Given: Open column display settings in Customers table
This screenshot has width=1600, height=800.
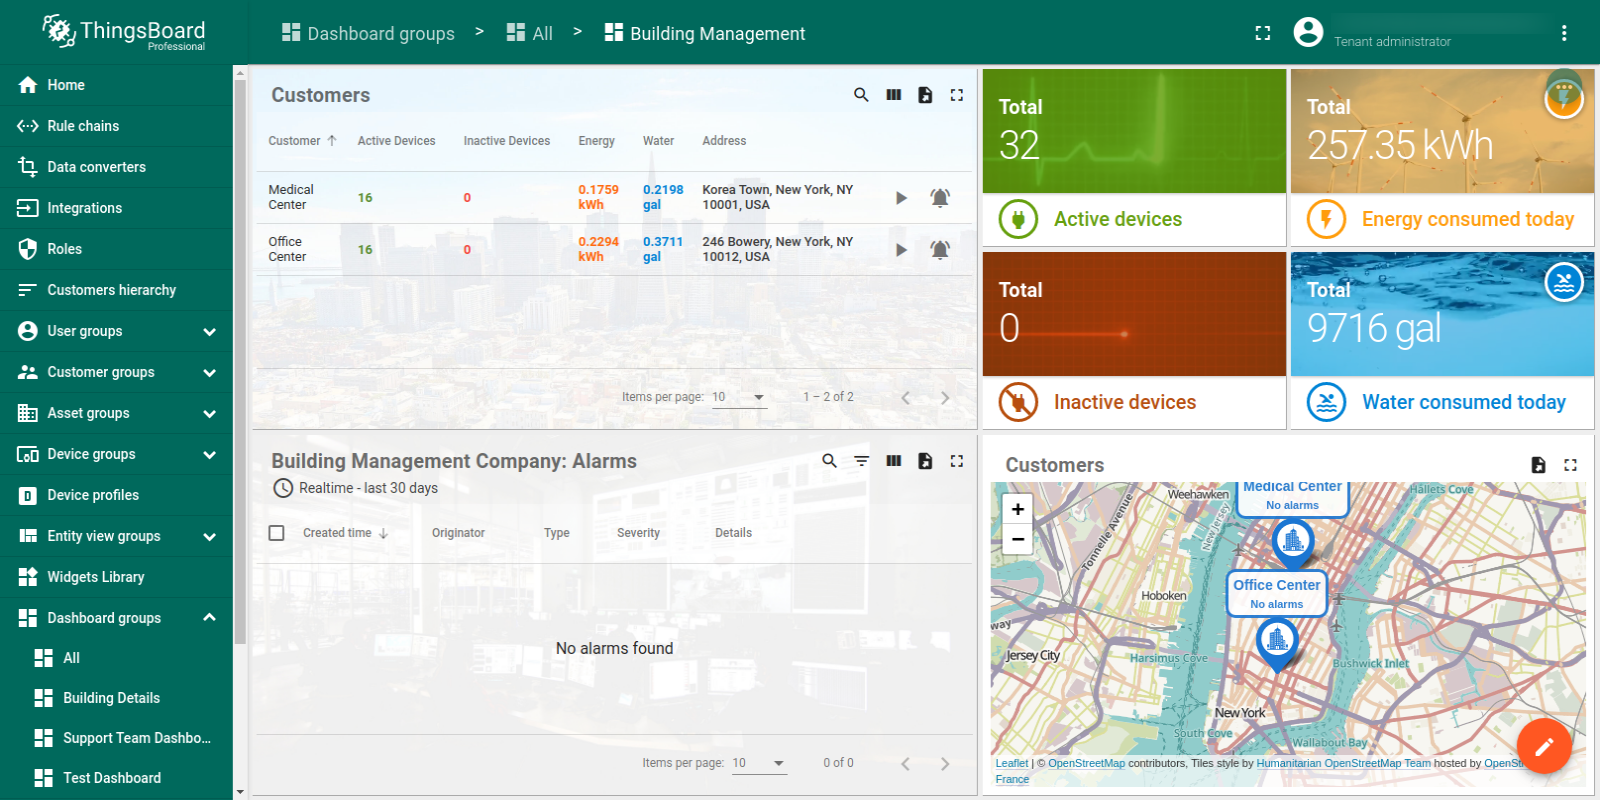Looking at the screenshot, I should point(894,95).
